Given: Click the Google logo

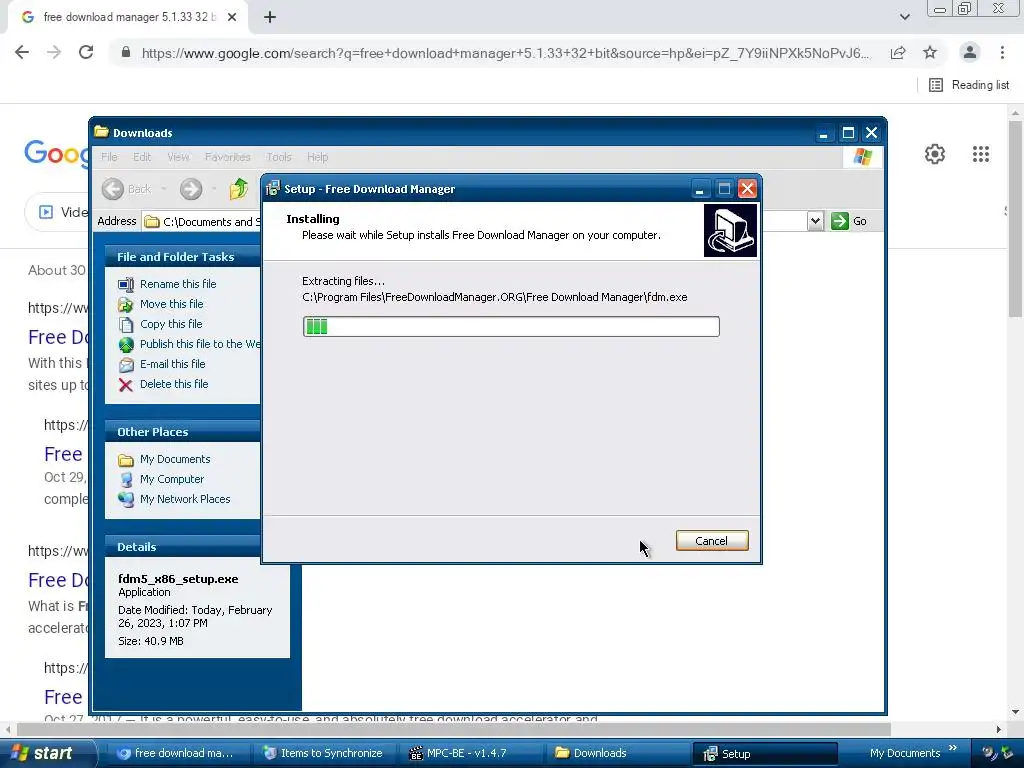Looking at the screenshot, I should [56, 153].
